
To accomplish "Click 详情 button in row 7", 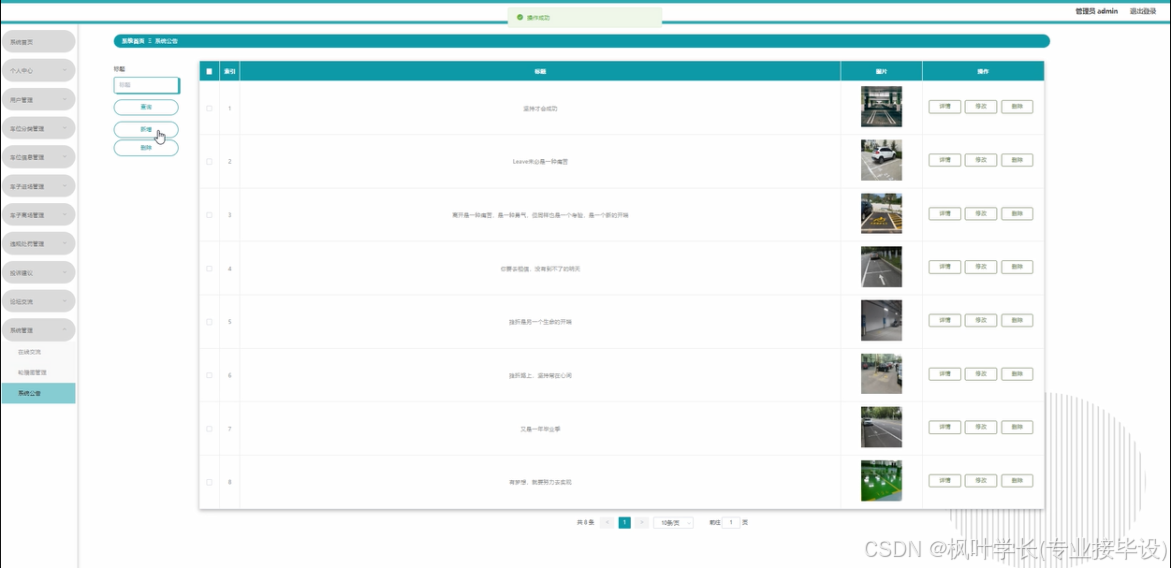I will (945, 427).
